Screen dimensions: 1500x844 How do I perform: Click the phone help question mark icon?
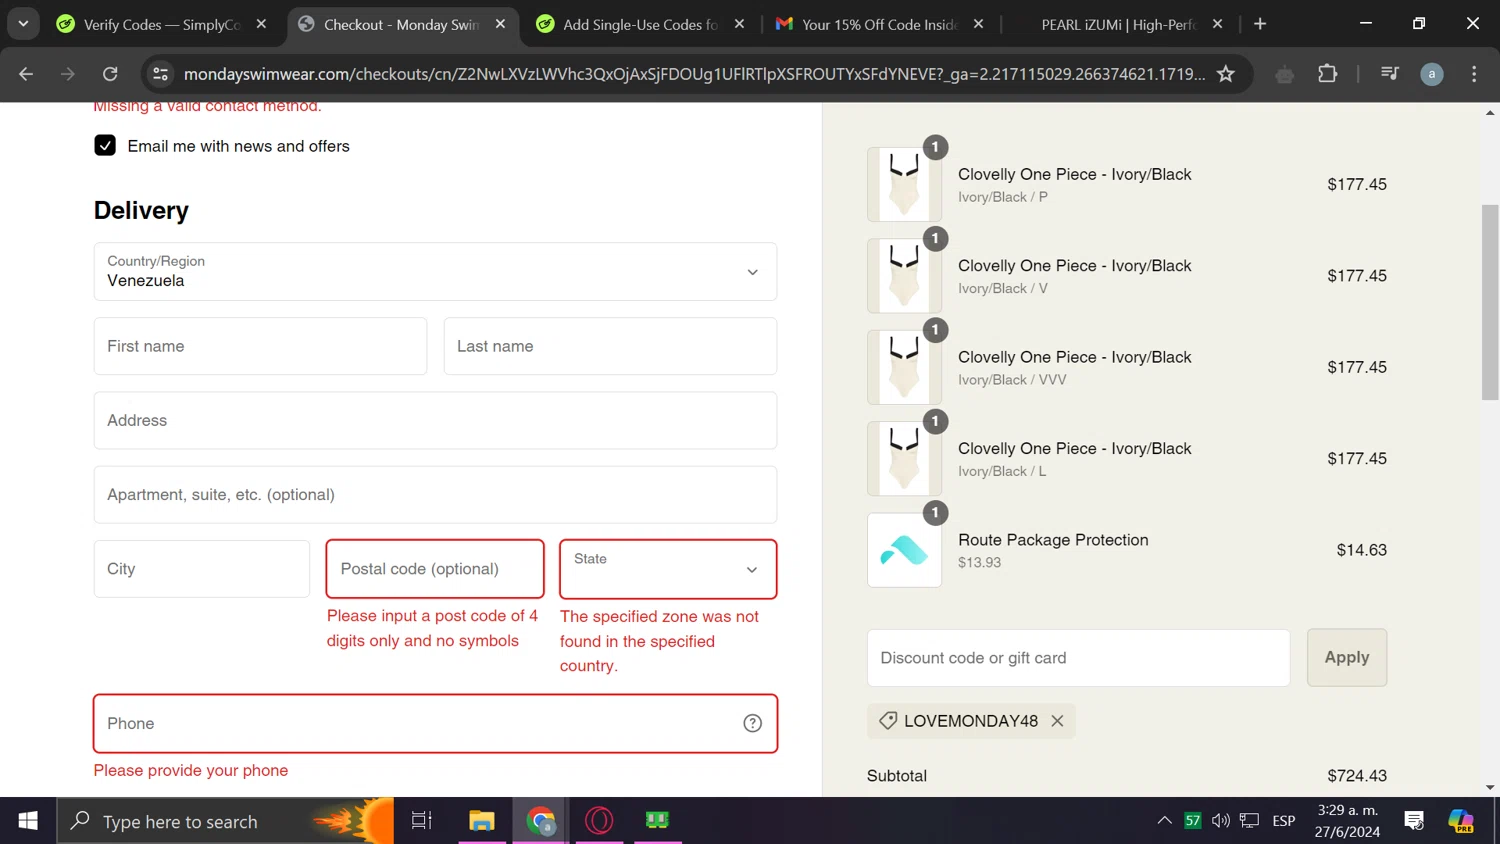(x=753, y=724)
